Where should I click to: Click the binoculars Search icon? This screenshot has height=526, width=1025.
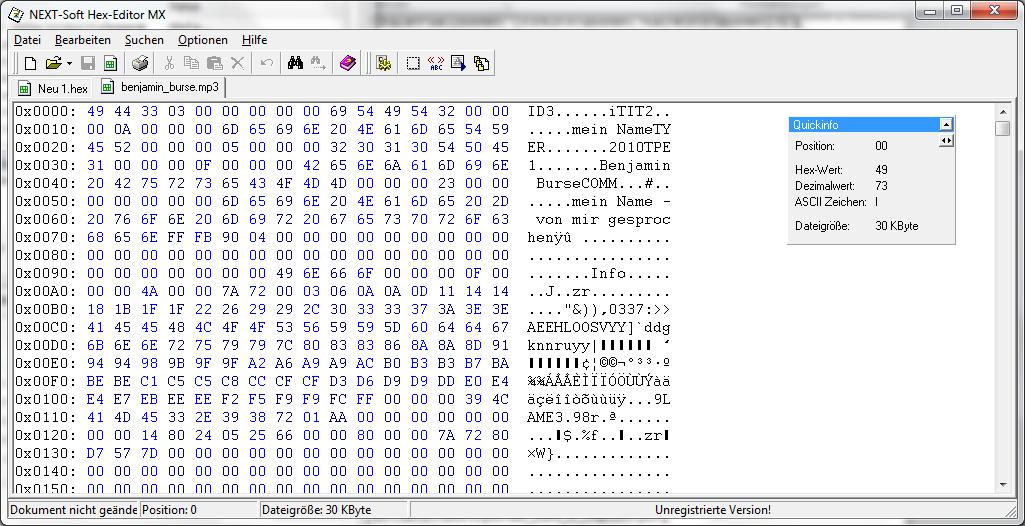295,63
